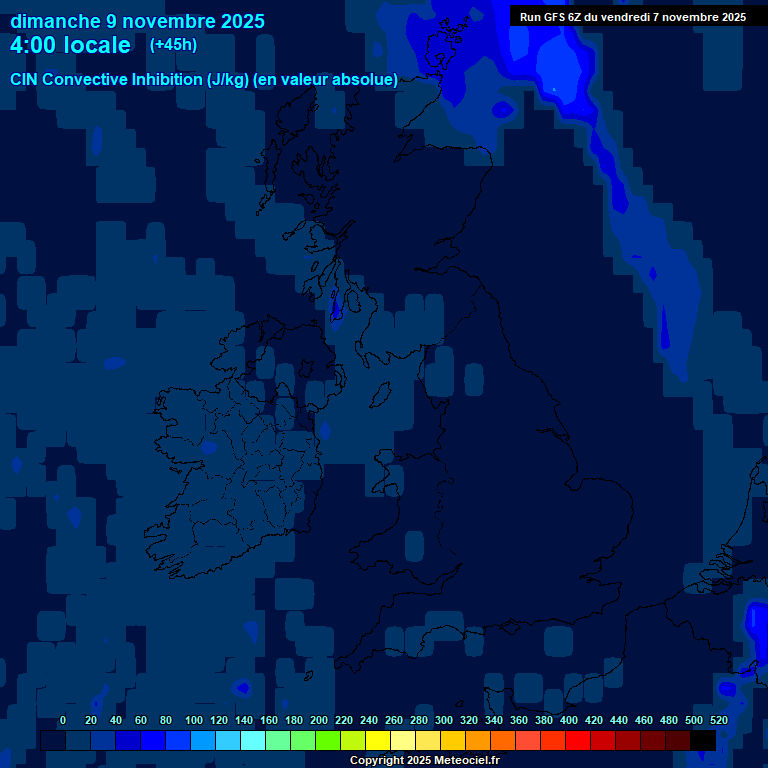Click the 520 scale label

(x=718, y=720)
